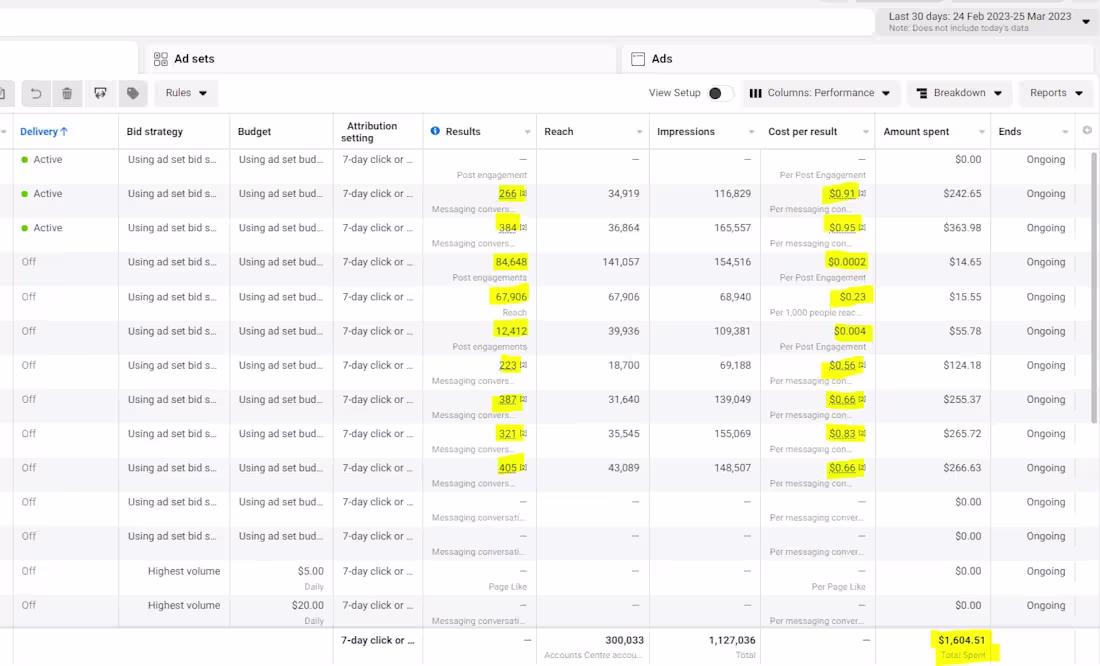Click the undo arrow icon in toolbar
This screenshot has height=666, width=1100.
coord(36,93)
